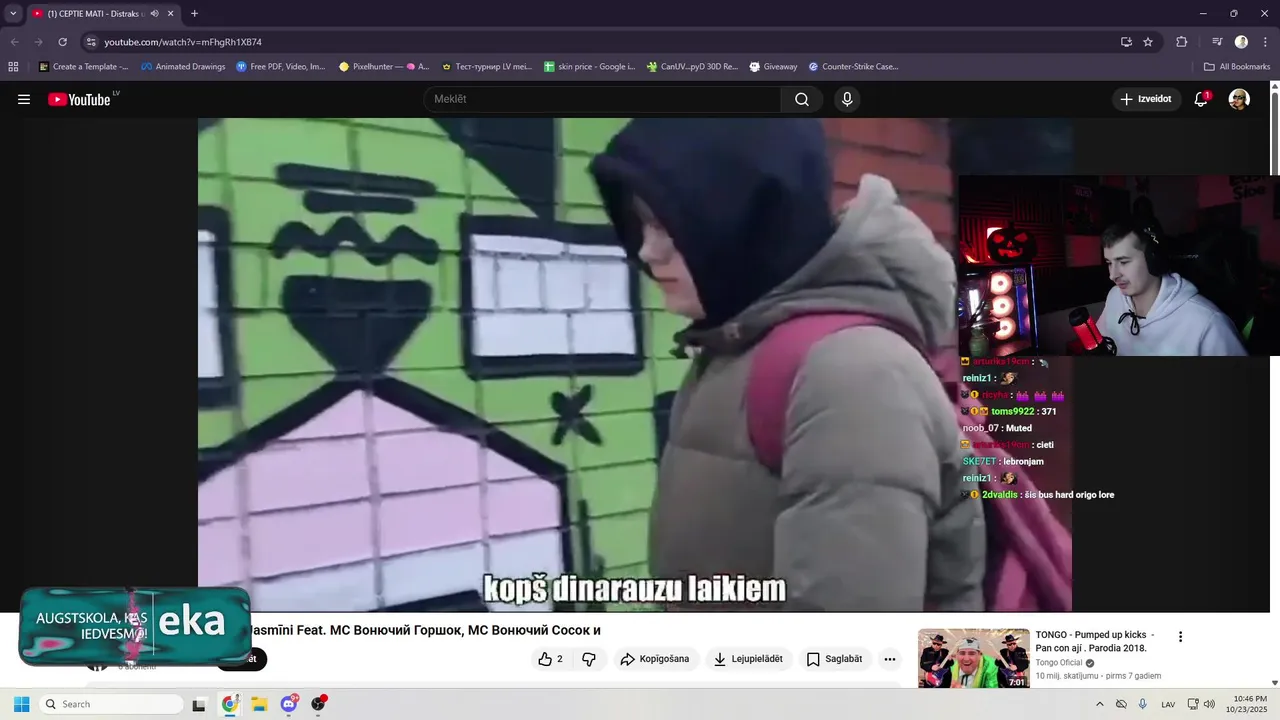Click the tray microphone icon

pyautogui.click(x=1143, y=704)
